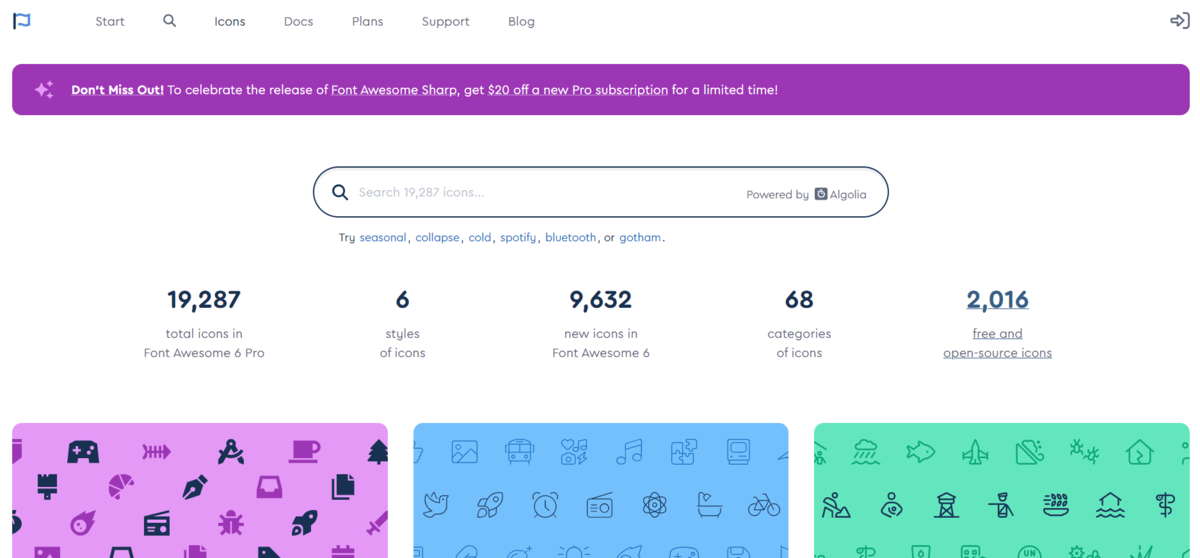This screenshot has height=558, width=1200.
Task: Click the alarm clock icon on the blue card
Action: pos(545,506)
